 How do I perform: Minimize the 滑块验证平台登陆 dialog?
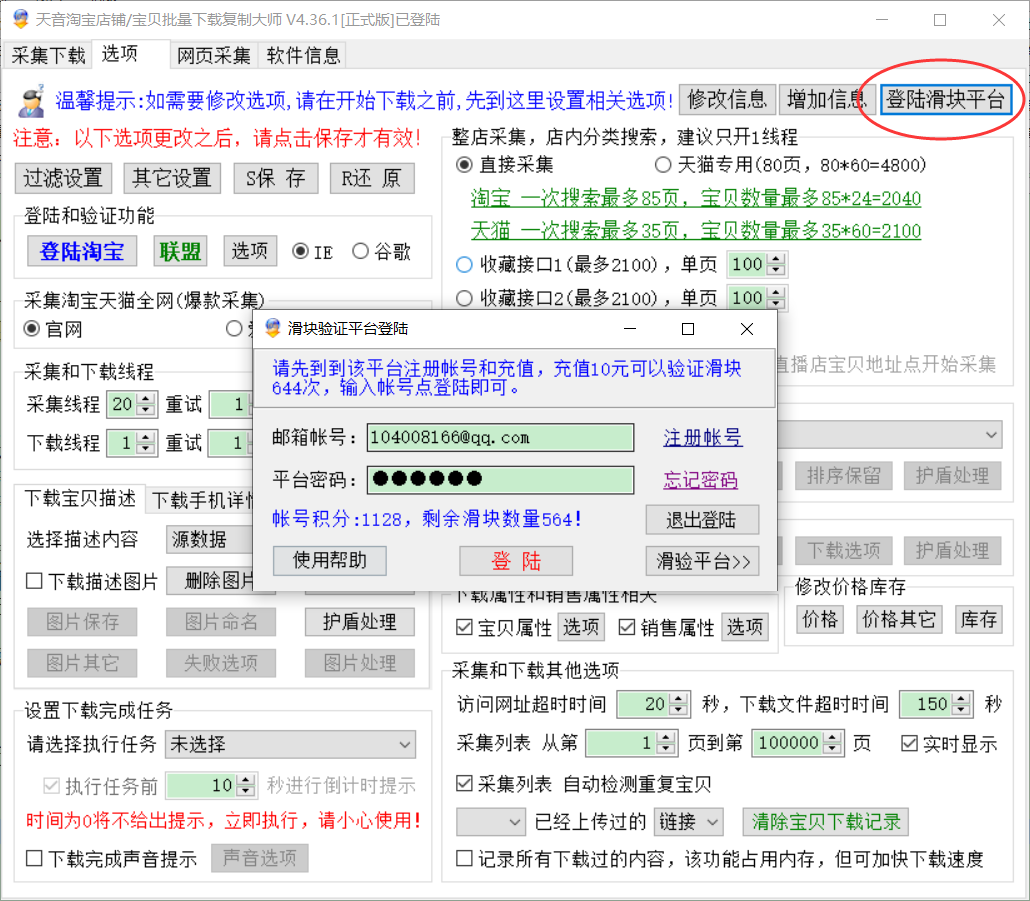pyautogui.click(x=630, y=329)
